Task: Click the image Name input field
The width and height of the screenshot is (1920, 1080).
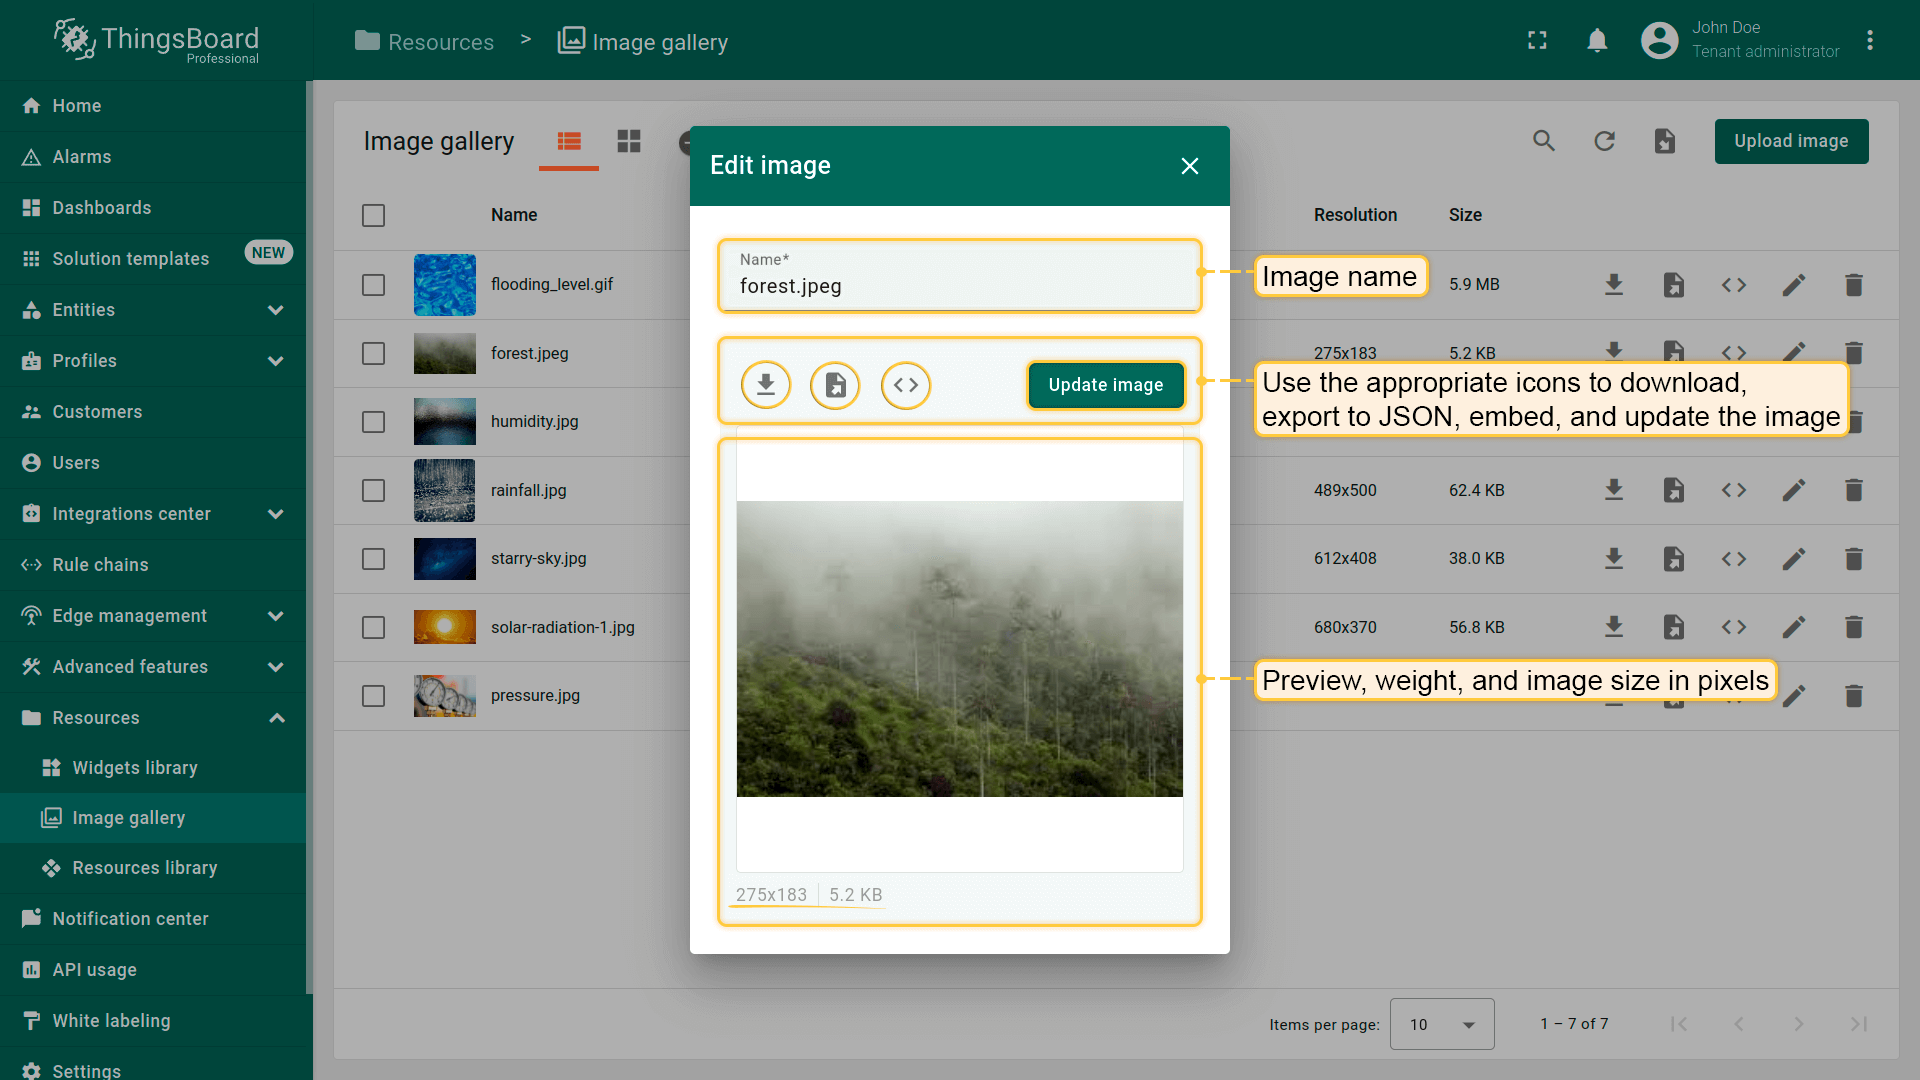Action: click(x=958, y=286)
